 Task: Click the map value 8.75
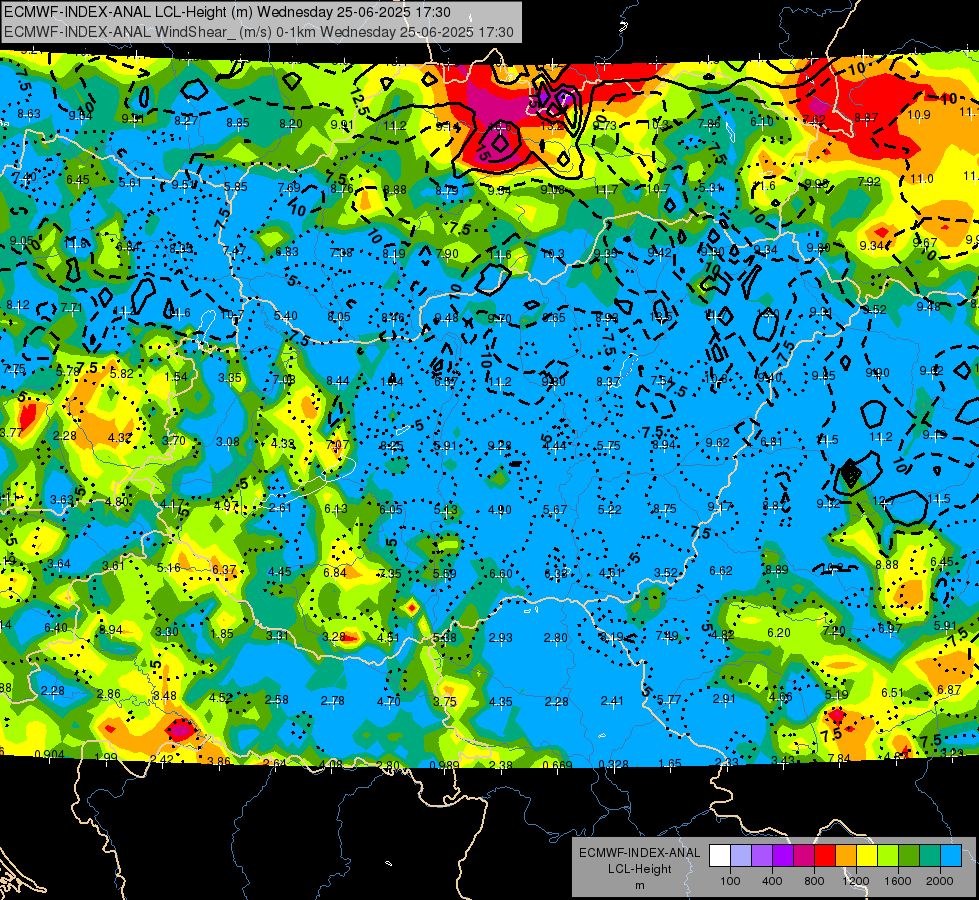[664, 509]
